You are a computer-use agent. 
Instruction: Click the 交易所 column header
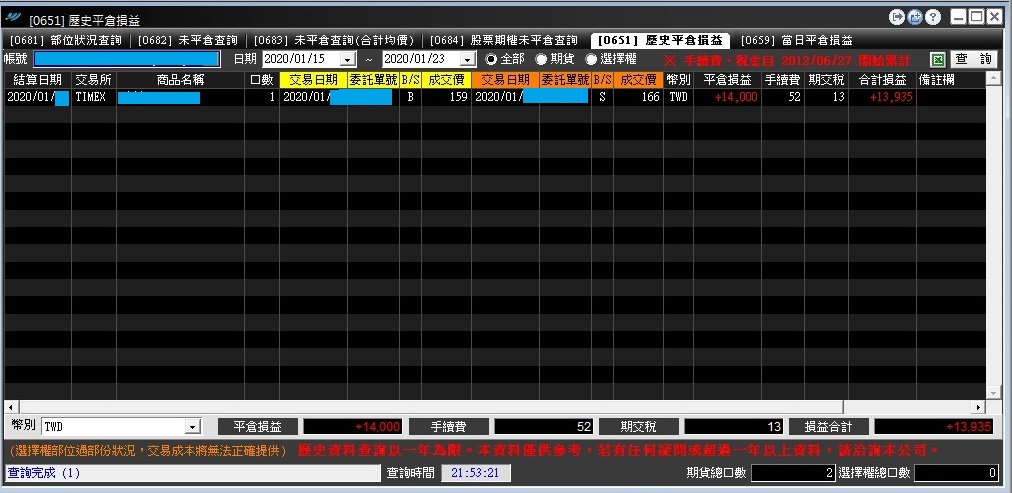pyautogui.click(x=94, y=80)
